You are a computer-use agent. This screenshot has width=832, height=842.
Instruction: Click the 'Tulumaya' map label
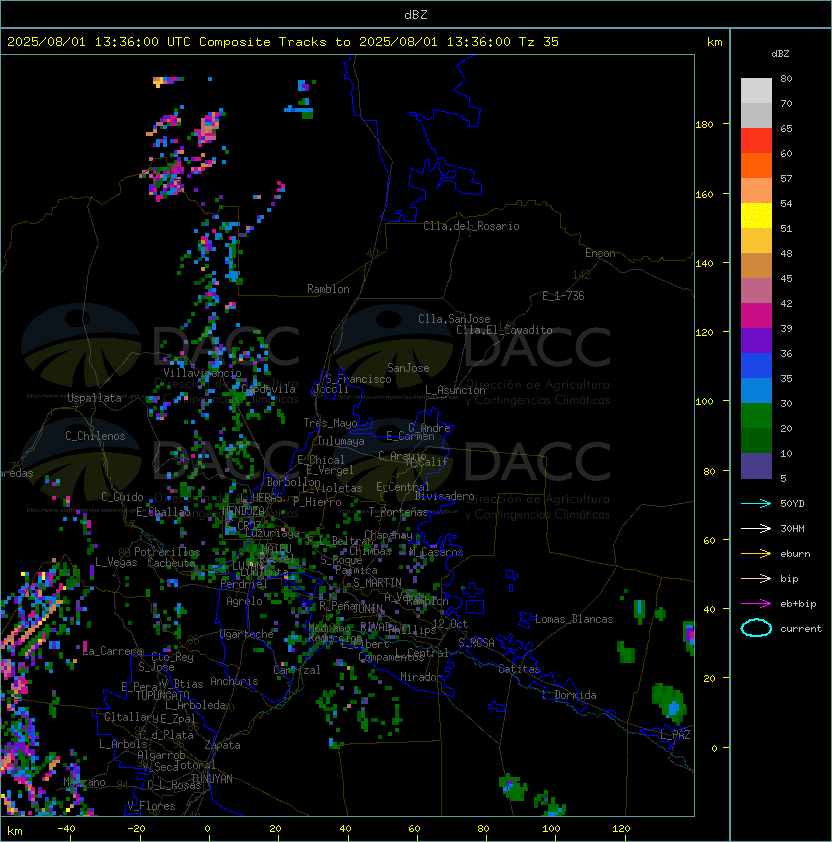tap(341, 441)
